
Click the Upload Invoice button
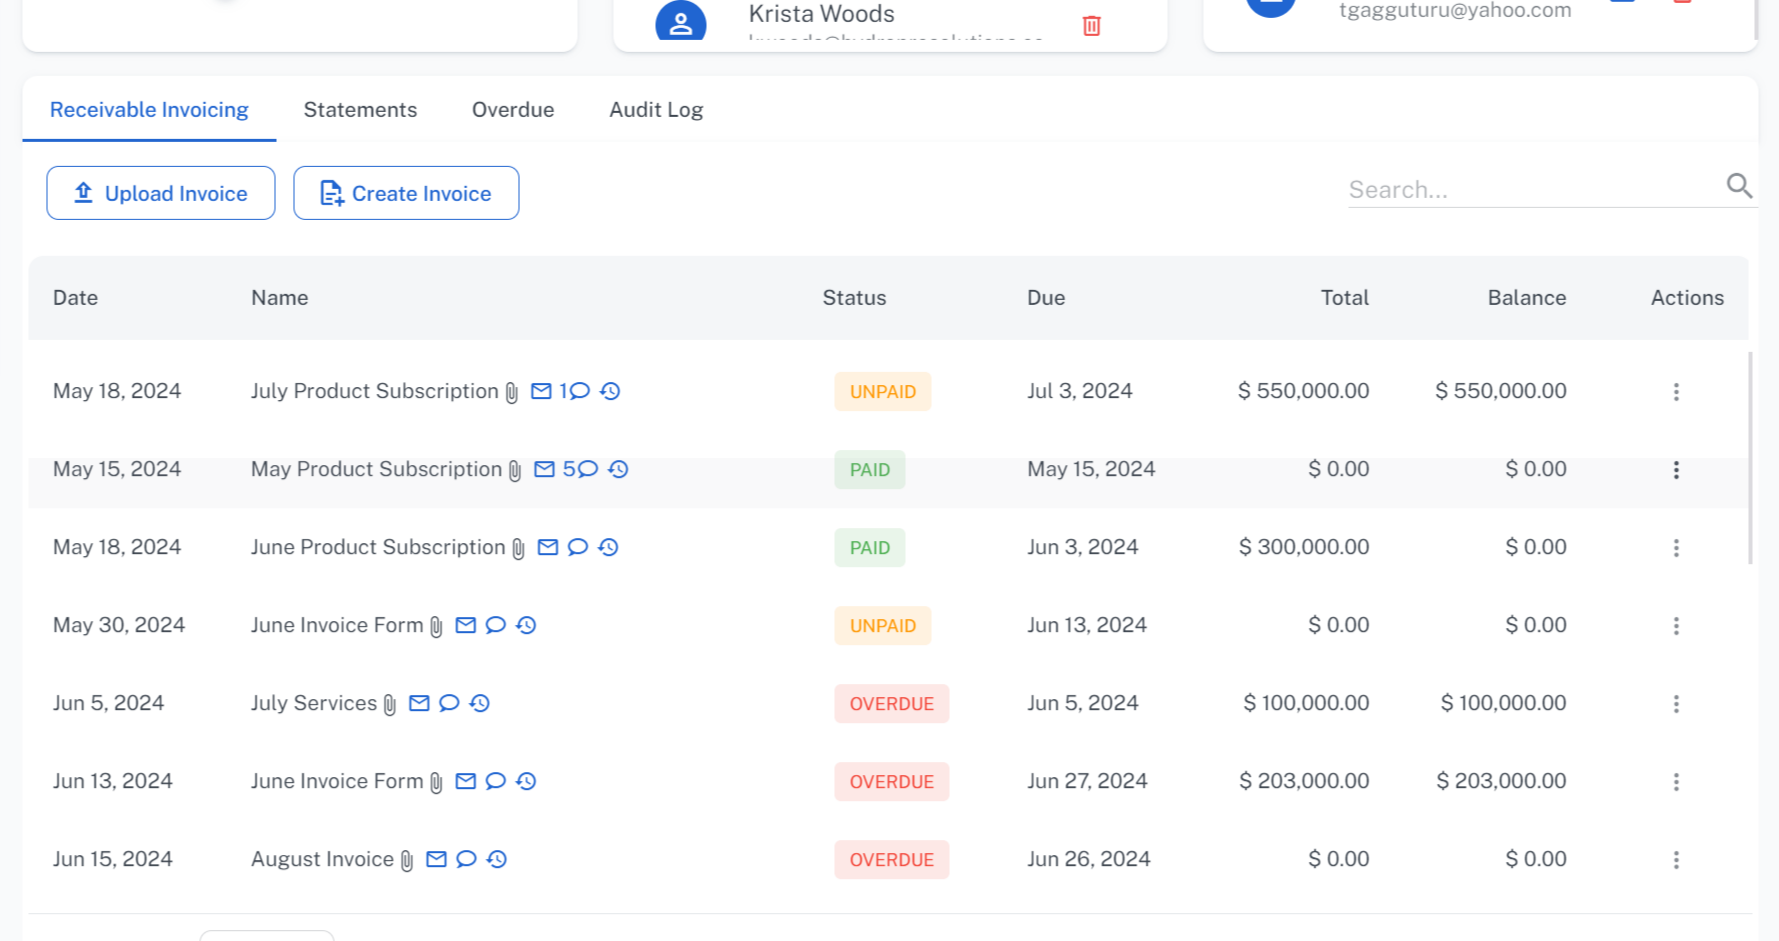(161, 193)
